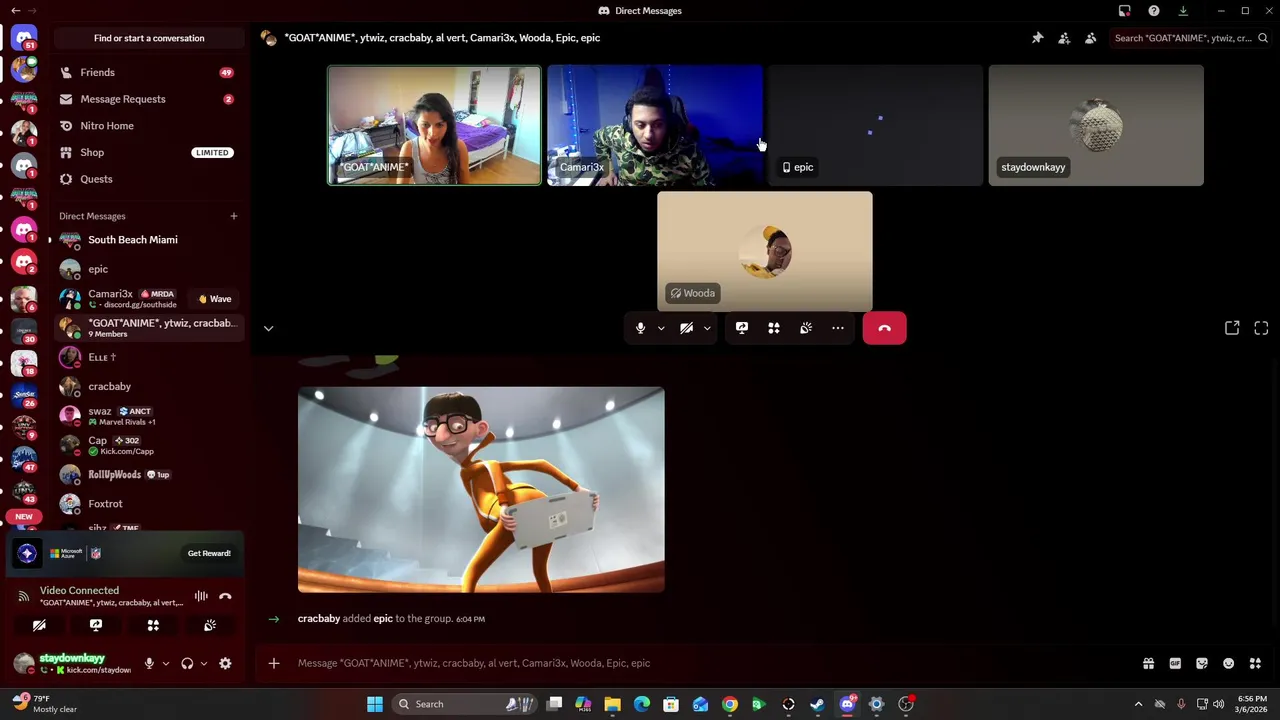
Task: Open Chrome from the taskbar
Action: point(730,704)
